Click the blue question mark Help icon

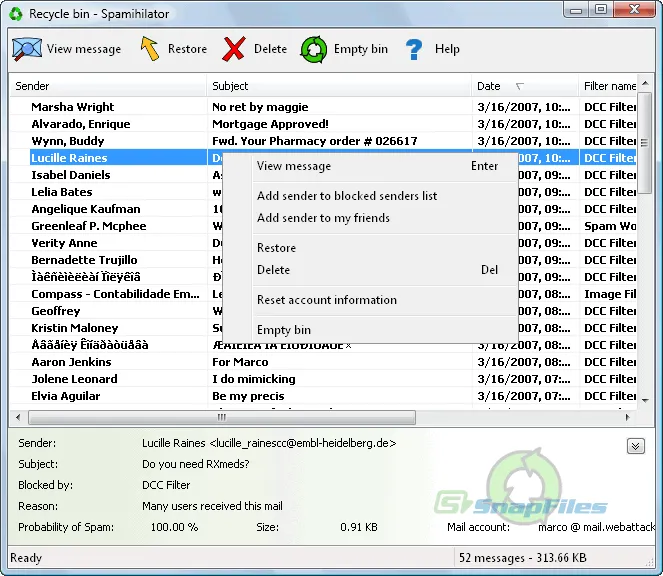point(414,49)
